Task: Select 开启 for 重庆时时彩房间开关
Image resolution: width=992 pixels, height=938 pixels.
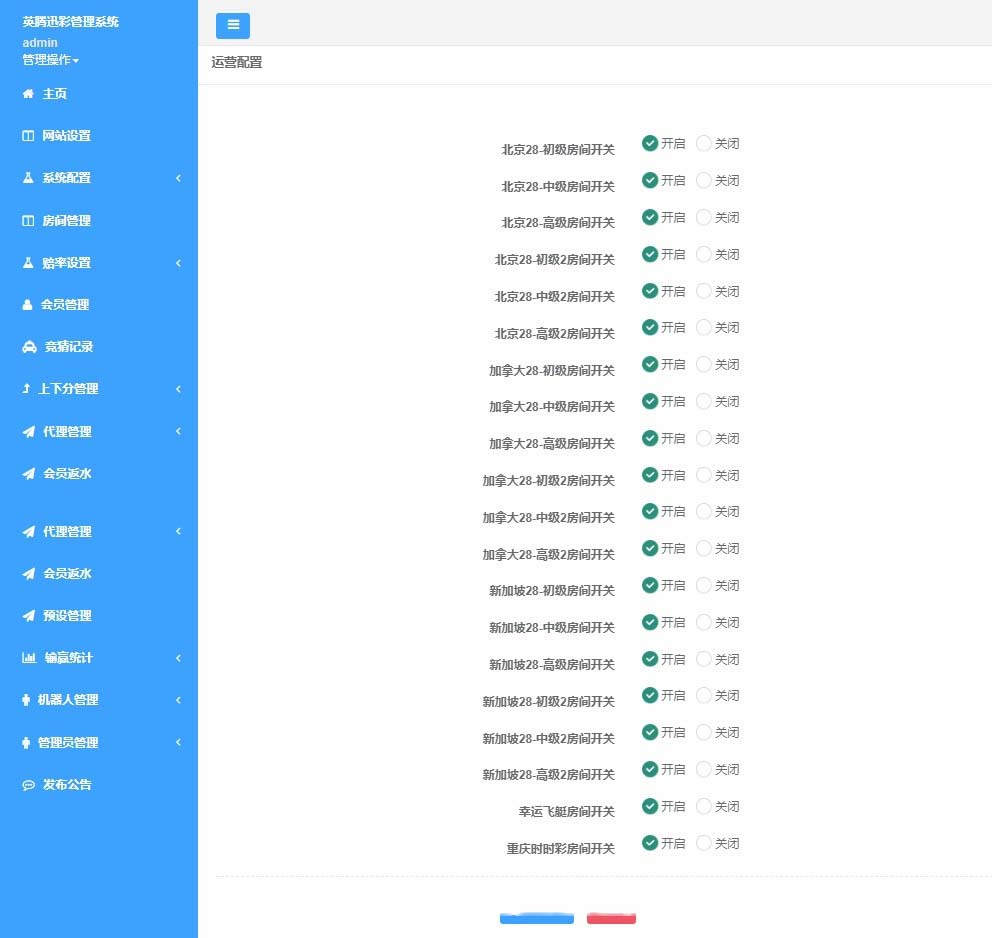Action: (650, 843)
